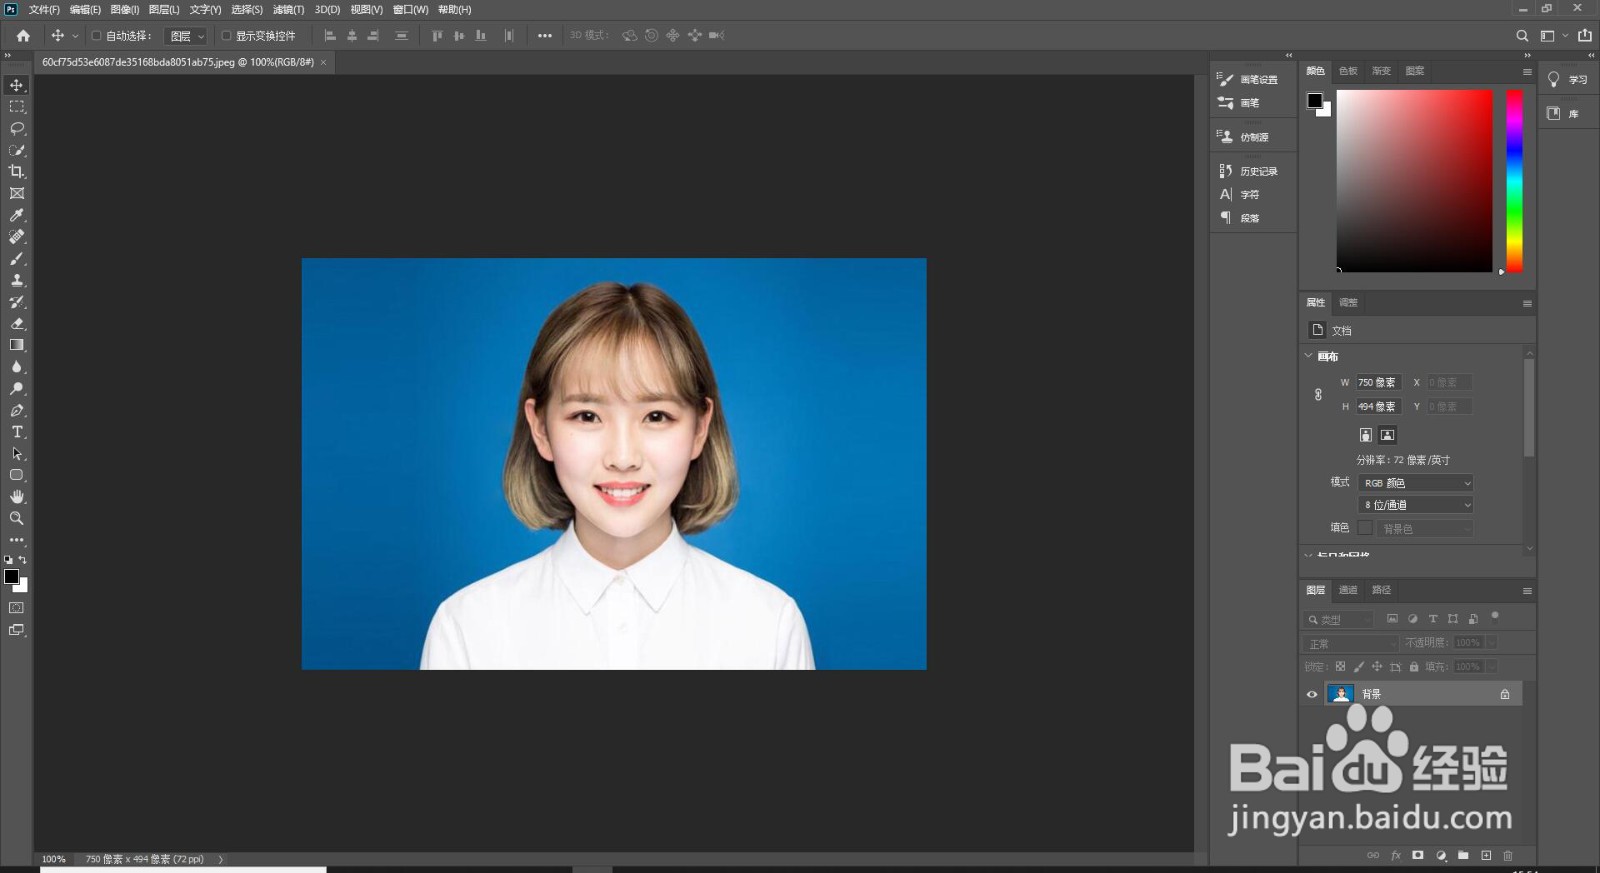Click the canvas width W input field
The width and height of the screenshot is (1600, 873).
(1377, 382)
